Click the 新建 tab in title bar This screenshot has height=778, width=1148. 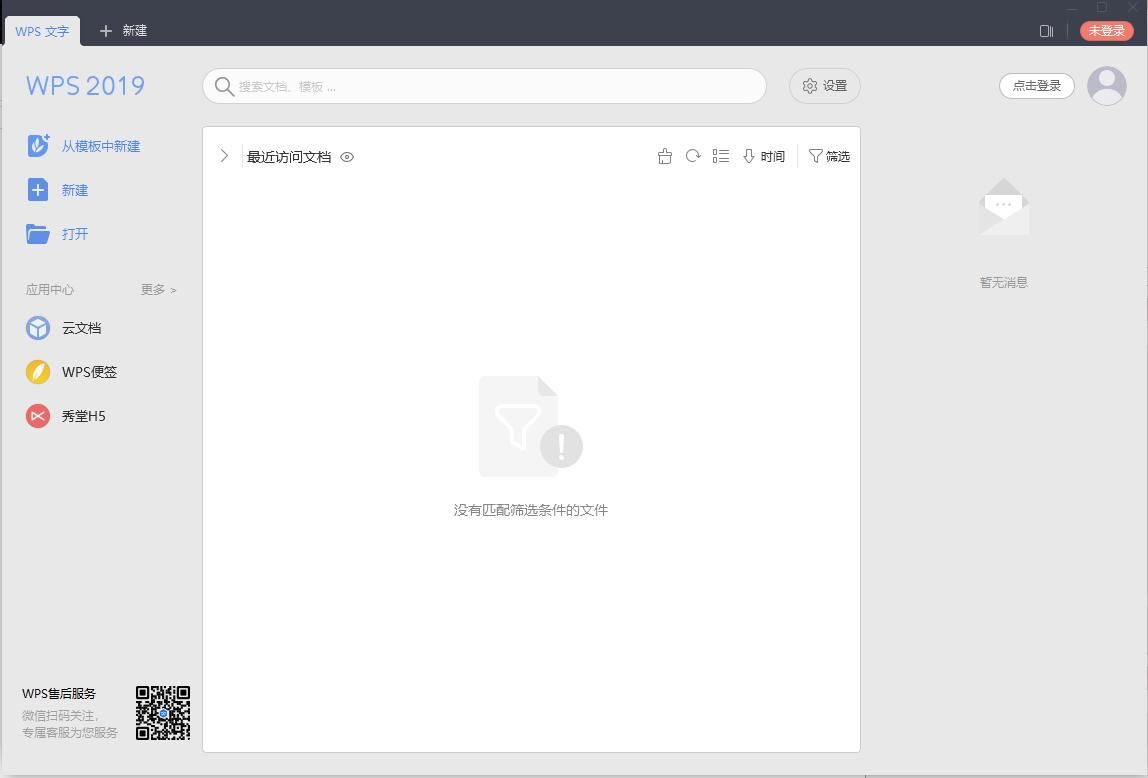[124, 31]
